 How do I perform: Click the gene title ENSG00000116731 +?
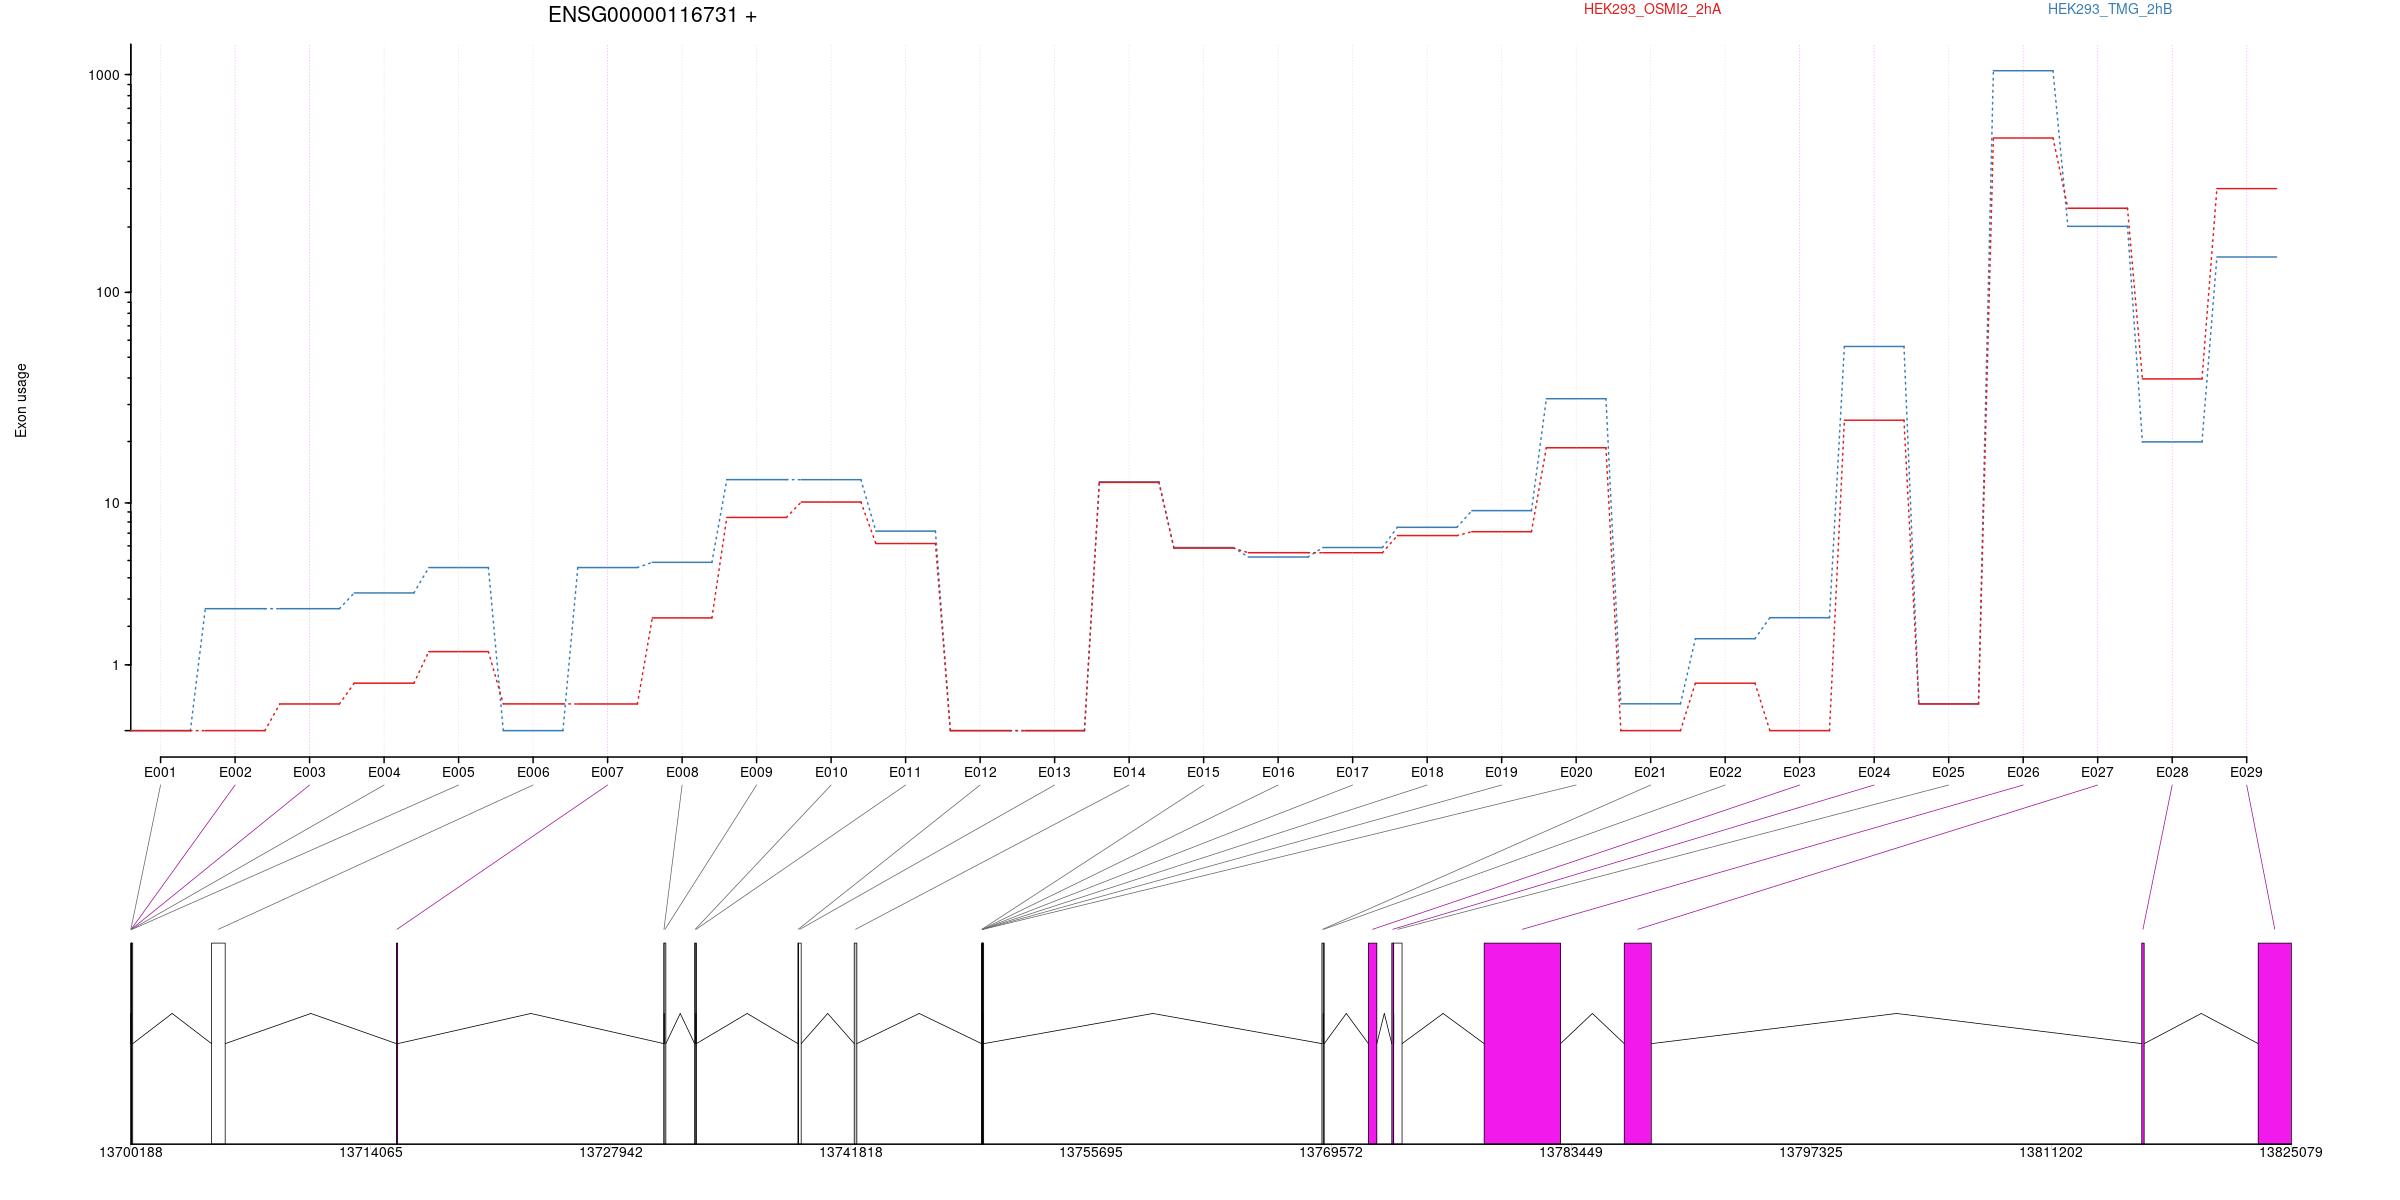point(652,16)
